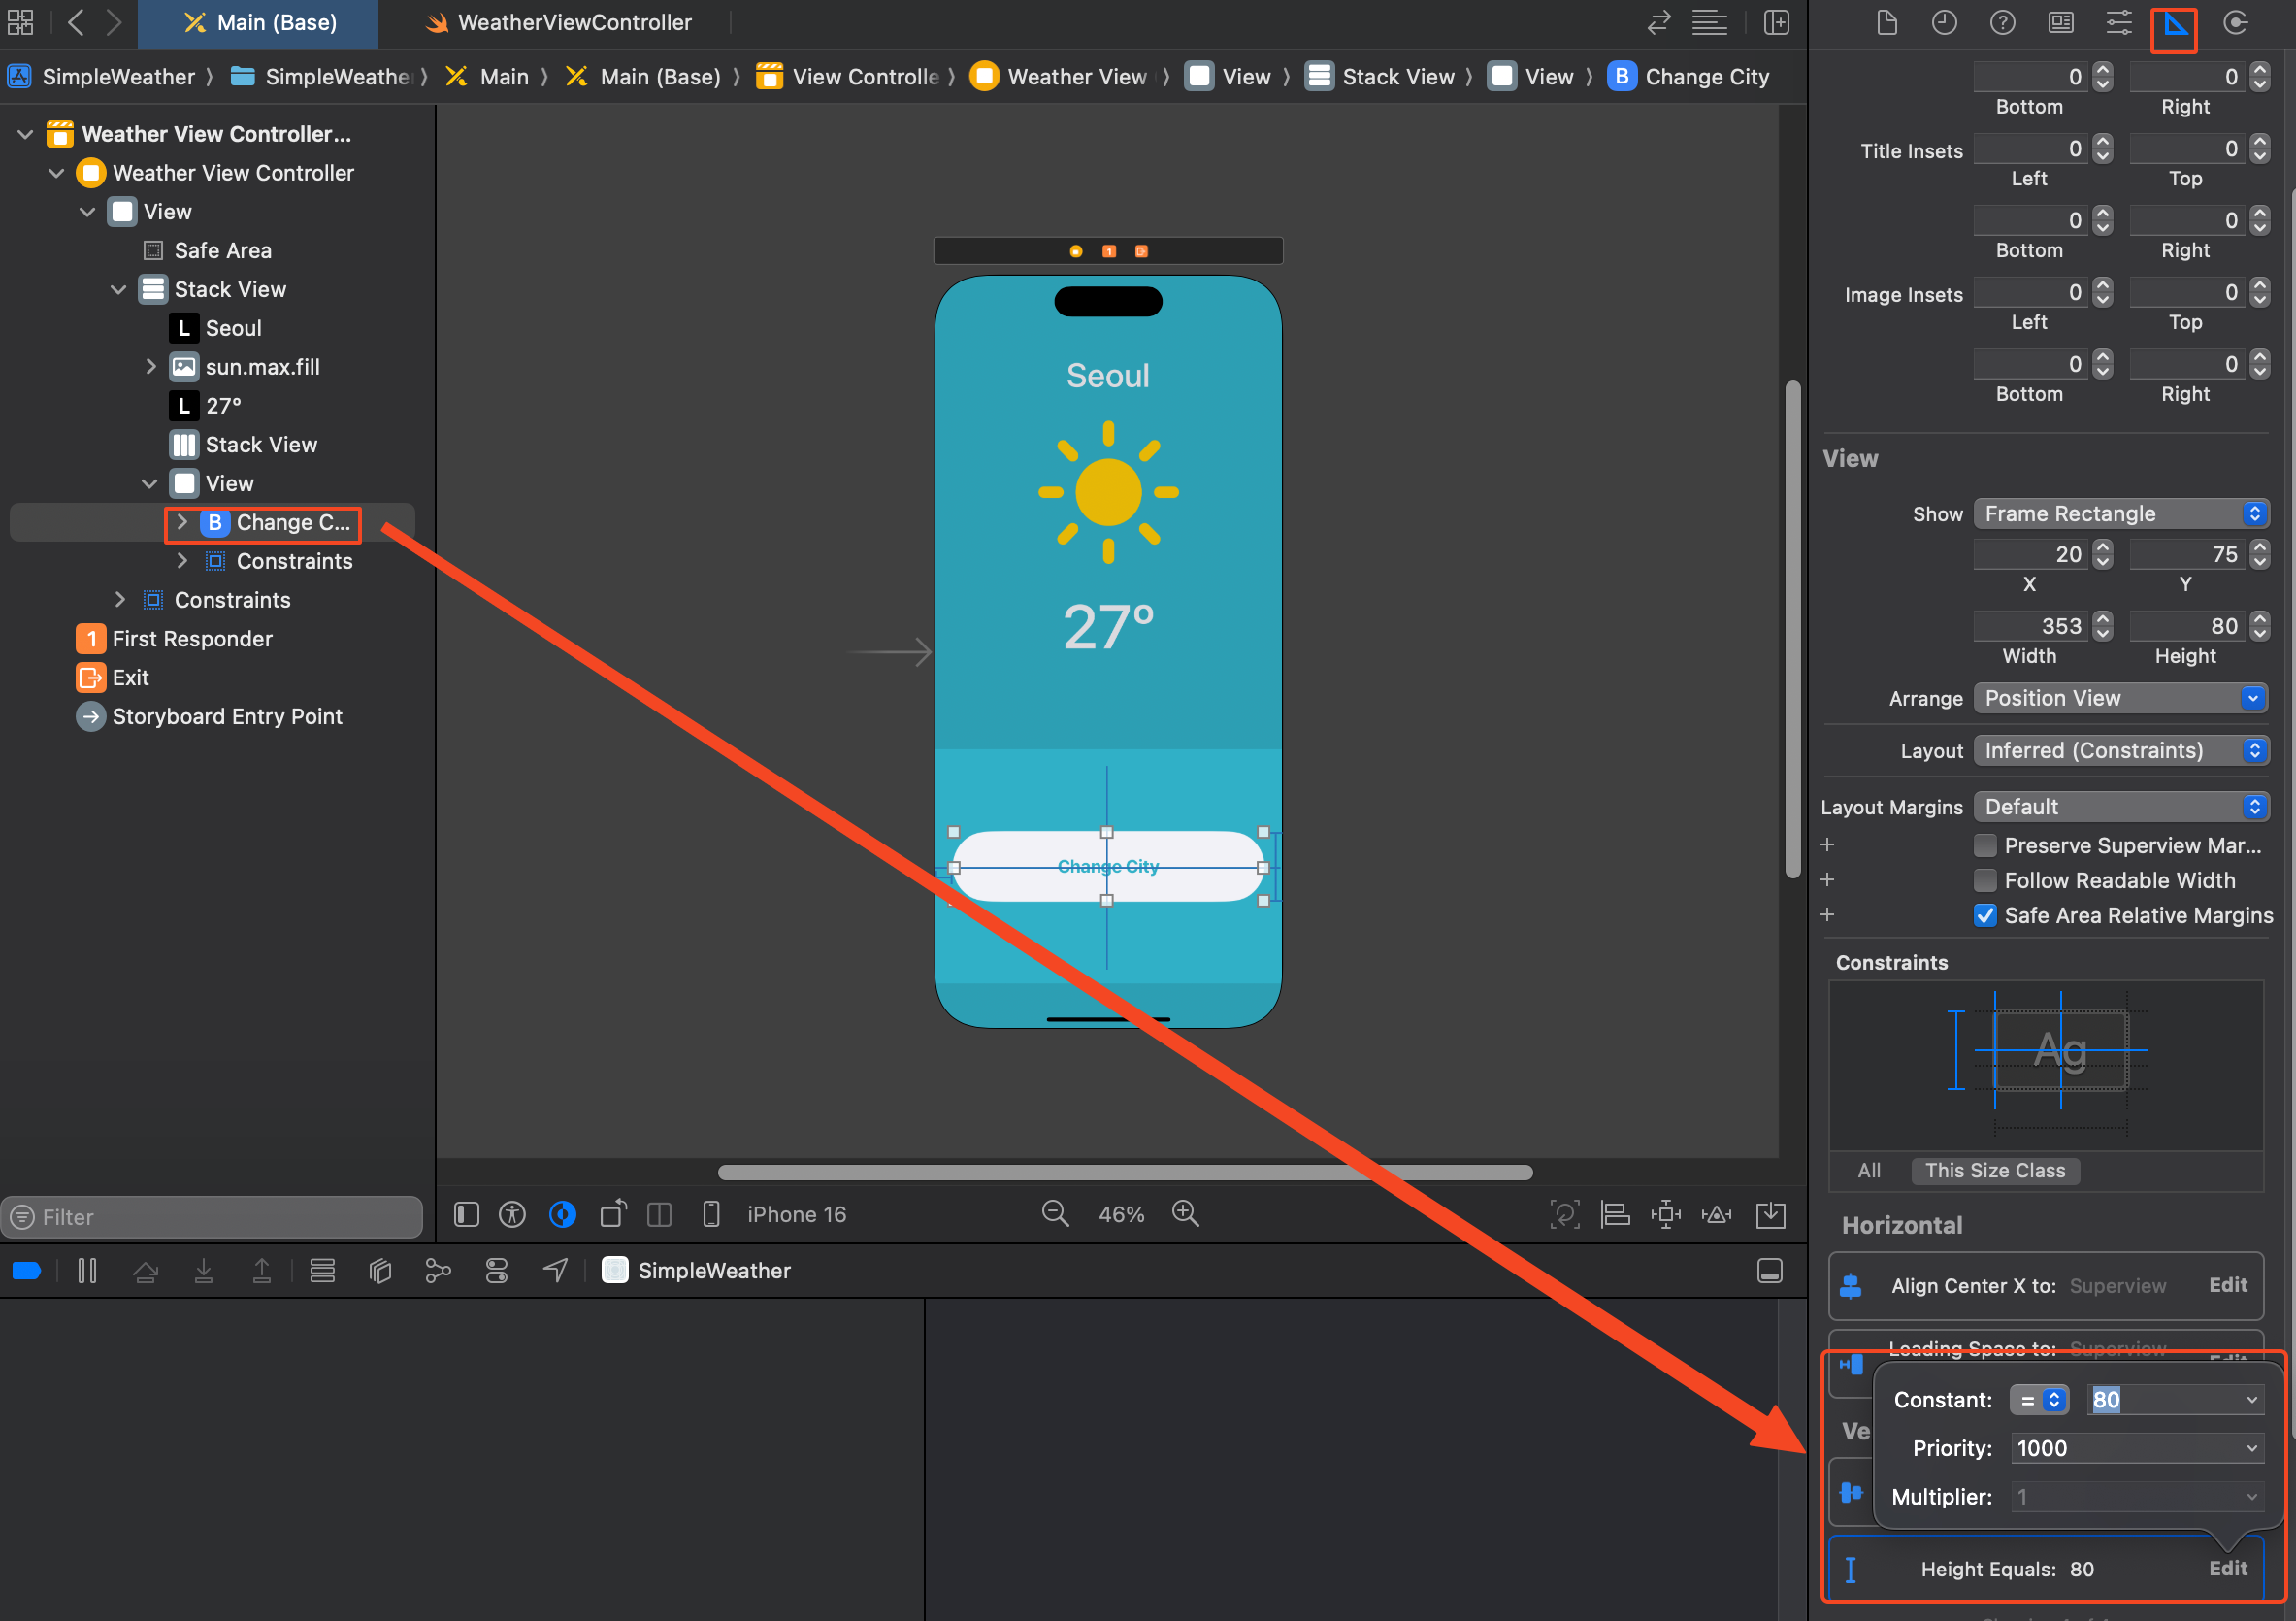The image size is (2296, 1621).
Task: Toggle the document outline sidebar icon
Action: point(466,1214)
